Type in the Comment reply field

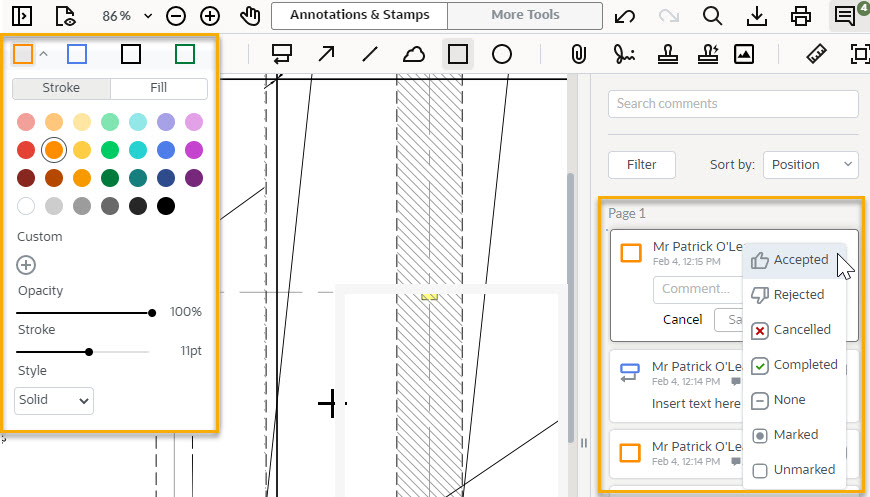698,290
